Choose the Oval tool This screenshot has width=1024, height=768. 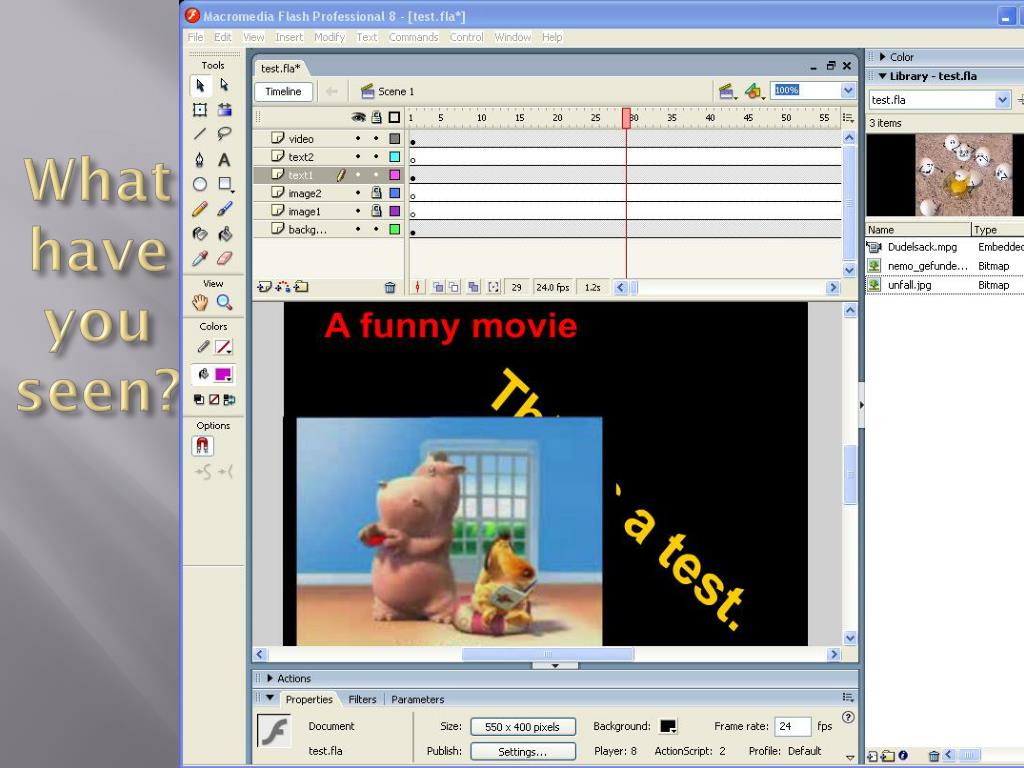[200, 184]
